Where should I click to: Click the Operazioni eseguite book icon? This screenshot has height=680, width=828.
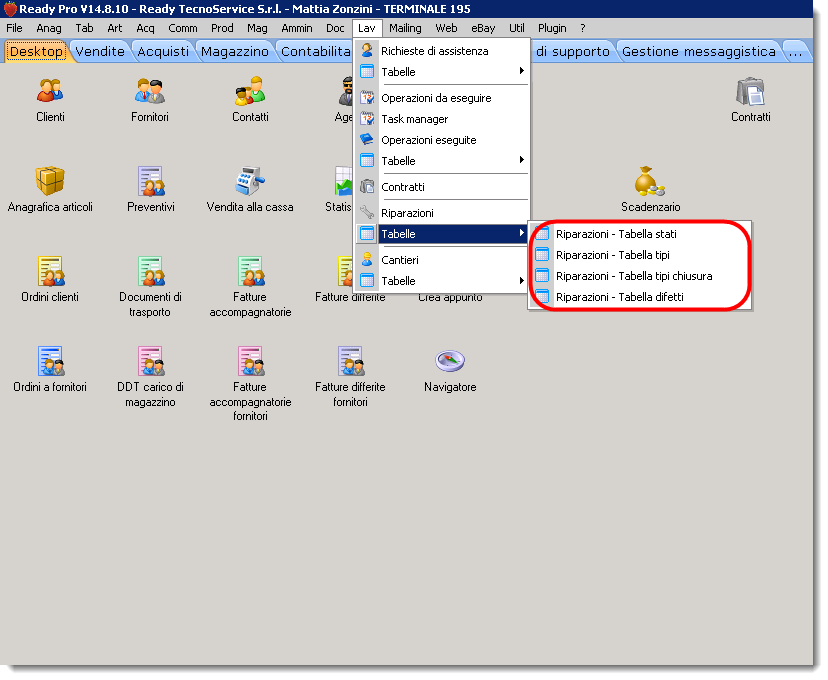(x=367, y=139)
